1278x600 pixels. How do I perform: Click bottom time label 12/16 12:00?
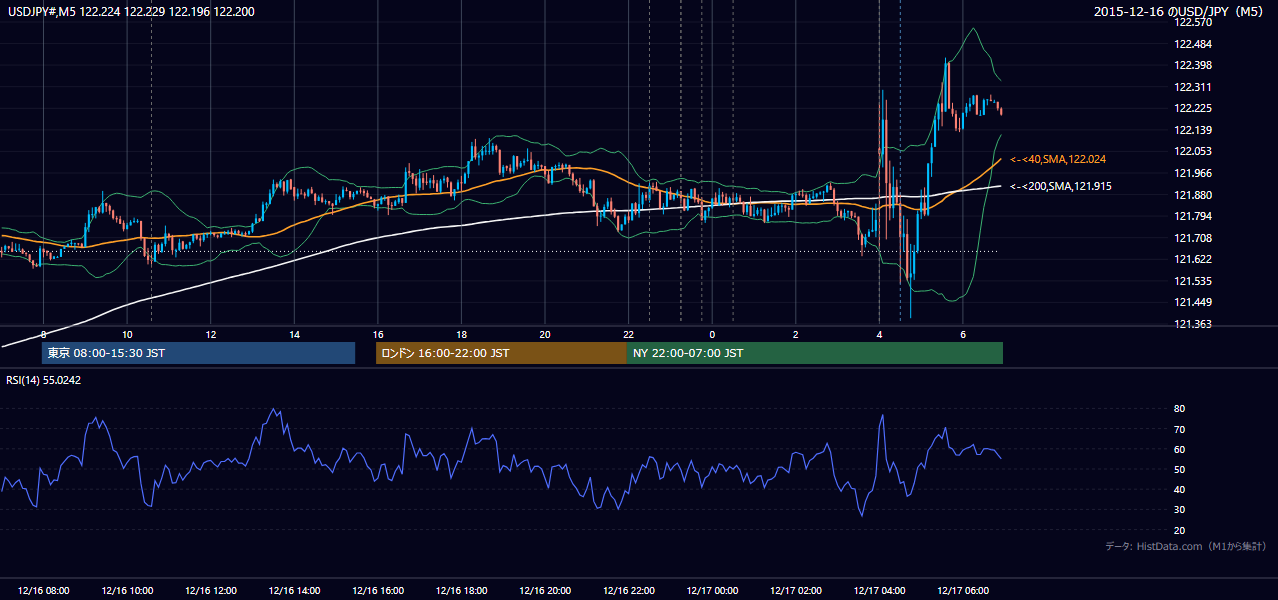point(209,591)
